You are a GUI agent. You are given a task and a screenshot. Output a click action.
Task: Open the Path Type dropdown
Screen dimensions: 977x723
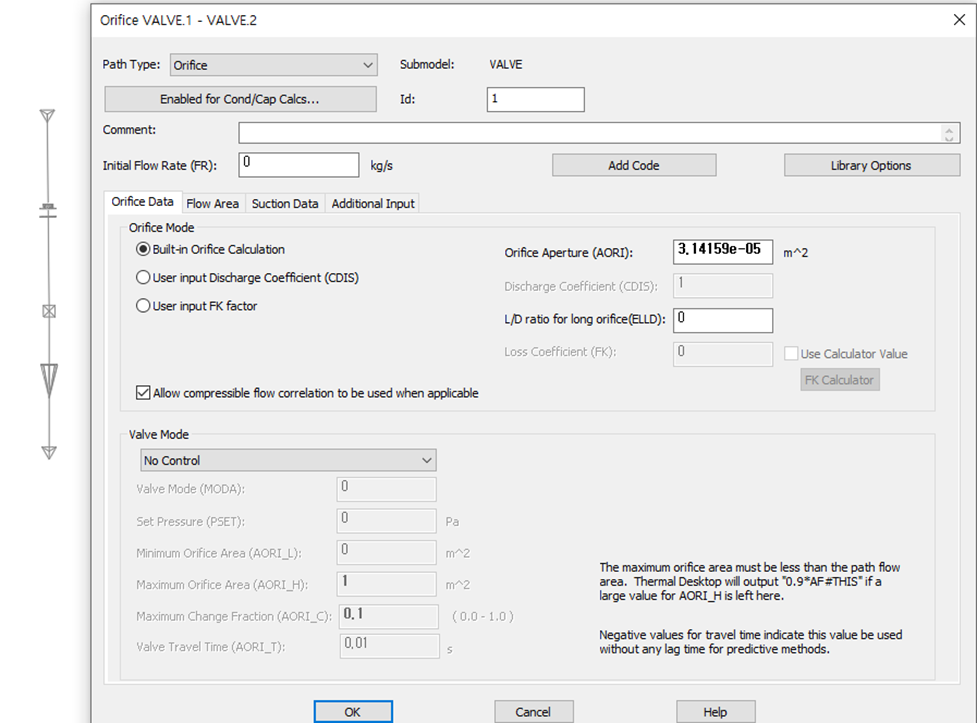[274, 65]
